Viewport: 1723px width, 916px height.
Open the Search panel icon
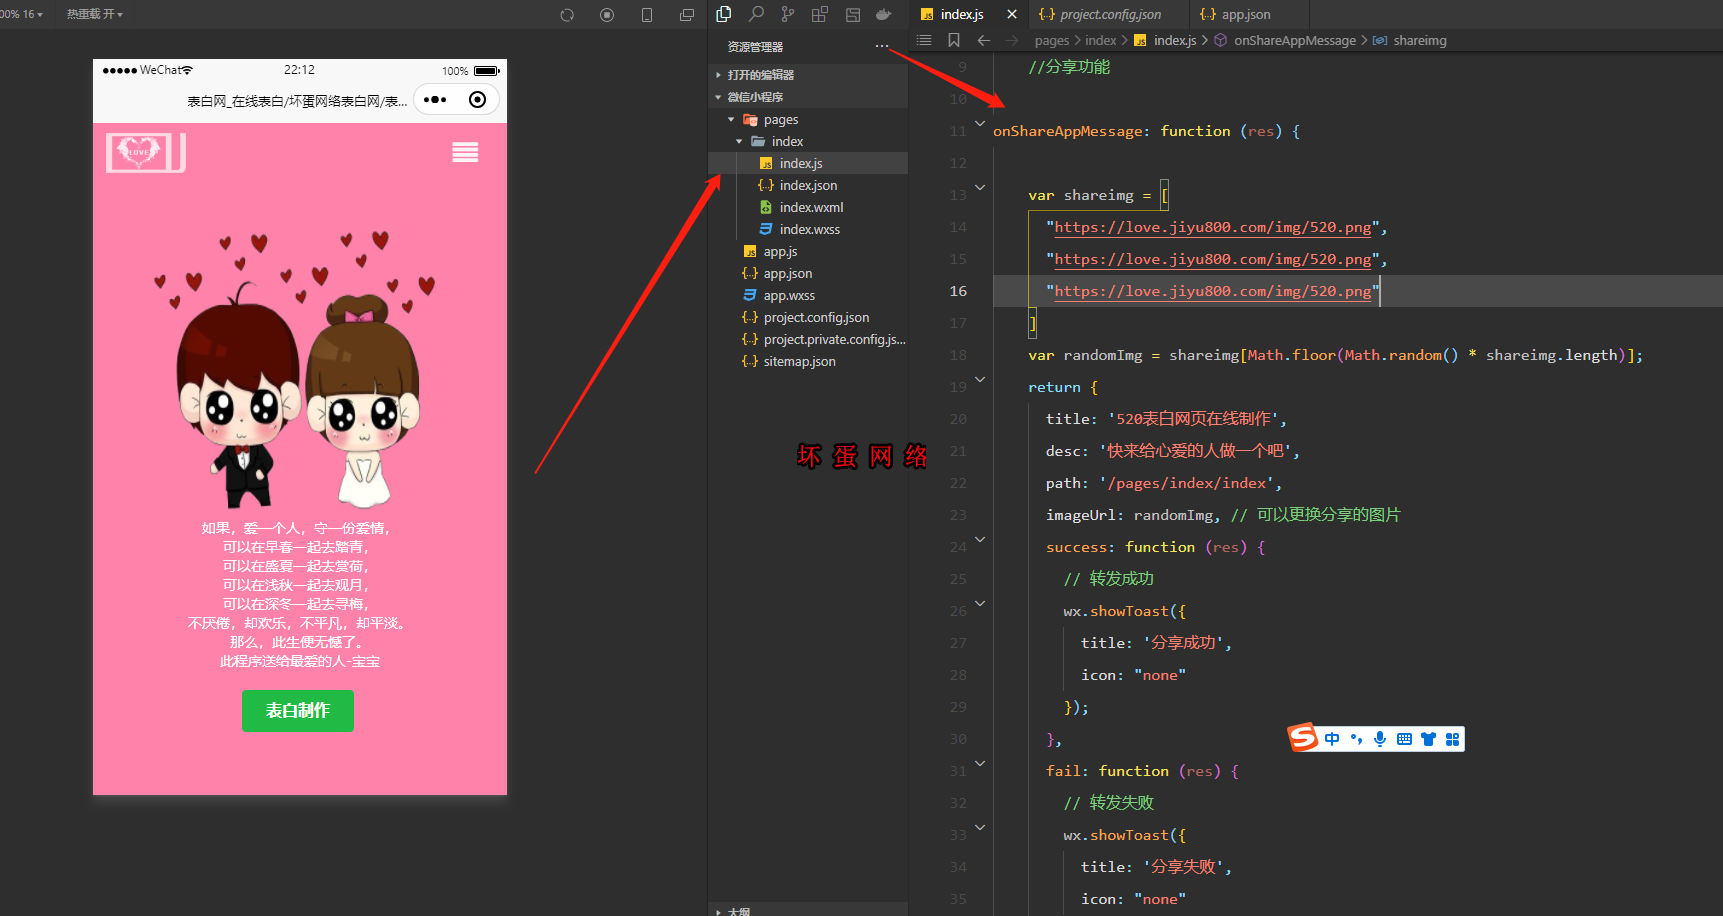(x=756, y=14)
